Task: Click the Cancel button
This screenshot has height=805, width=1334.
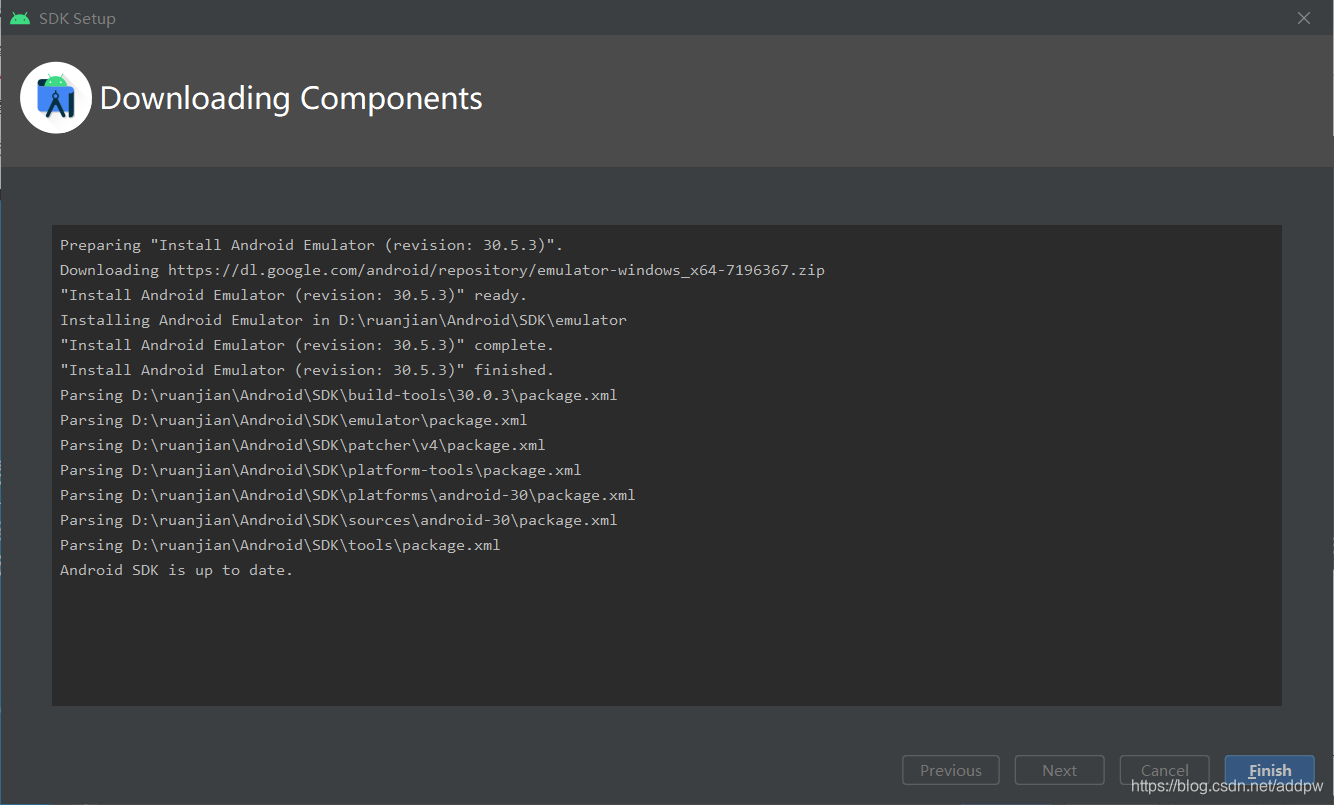Action: coord(1164,770)
